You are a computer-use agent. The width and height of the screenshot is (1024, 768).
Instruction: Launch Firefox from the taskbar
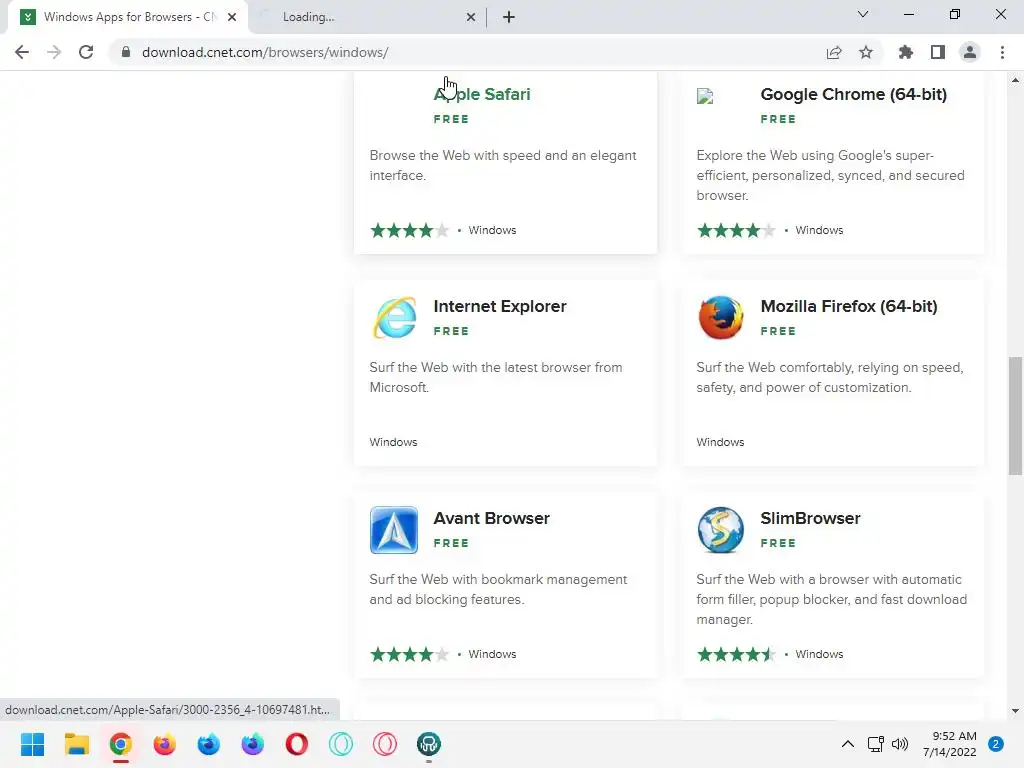click(x=165, y=744)
